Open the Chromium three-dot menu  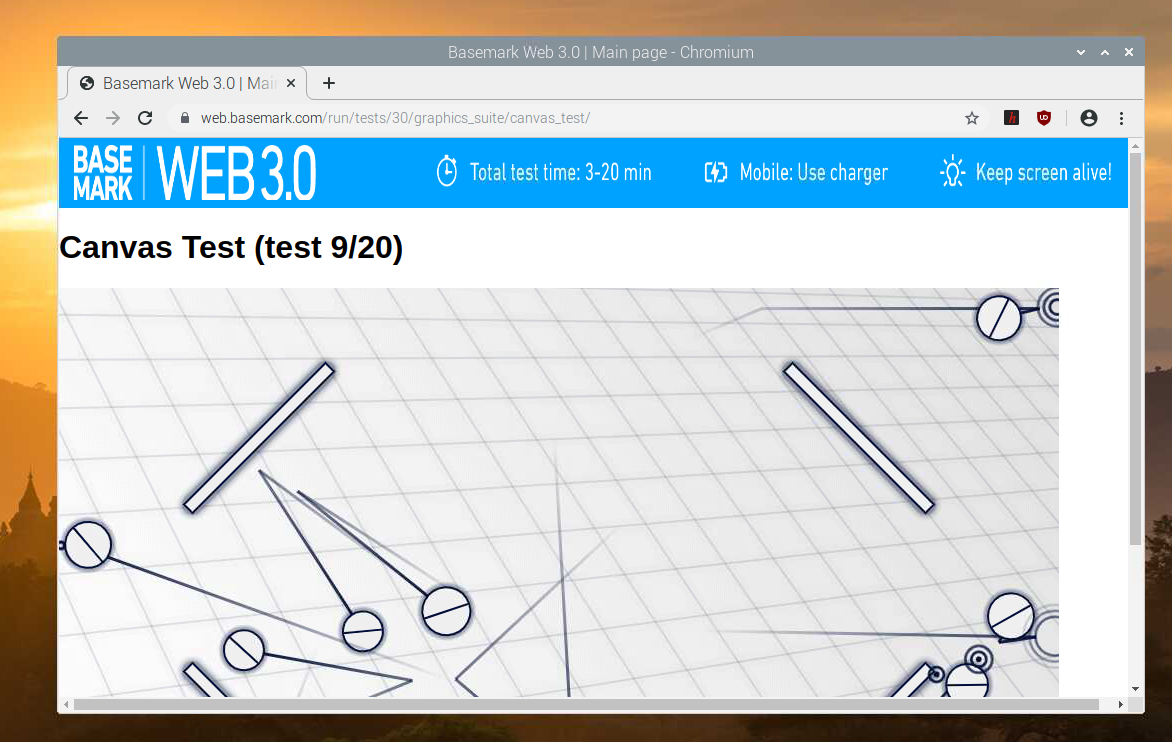[x=1121, y=118]
